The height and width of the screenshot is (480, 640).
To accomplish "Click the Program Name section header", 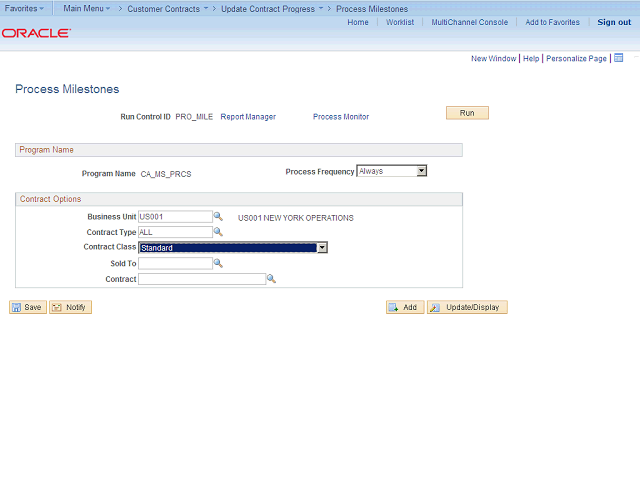I will (239, 150).
